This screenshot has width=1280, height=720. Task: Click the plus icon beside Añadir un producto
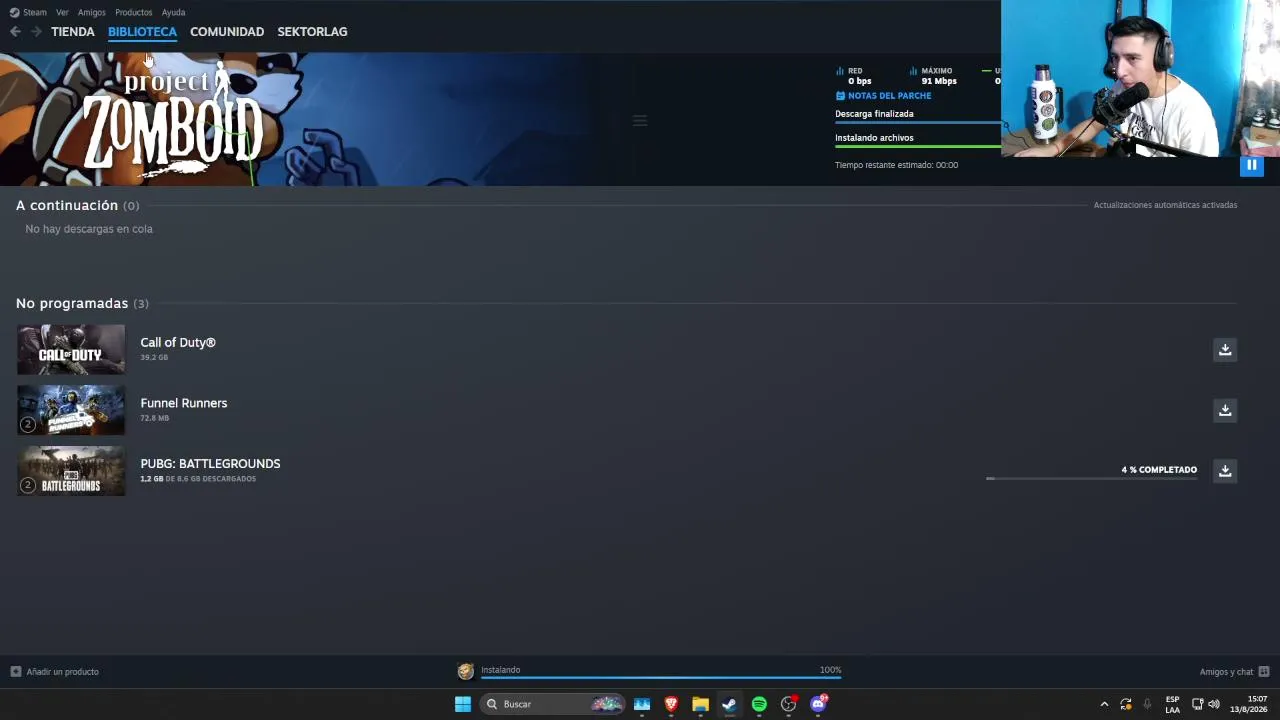15,672
